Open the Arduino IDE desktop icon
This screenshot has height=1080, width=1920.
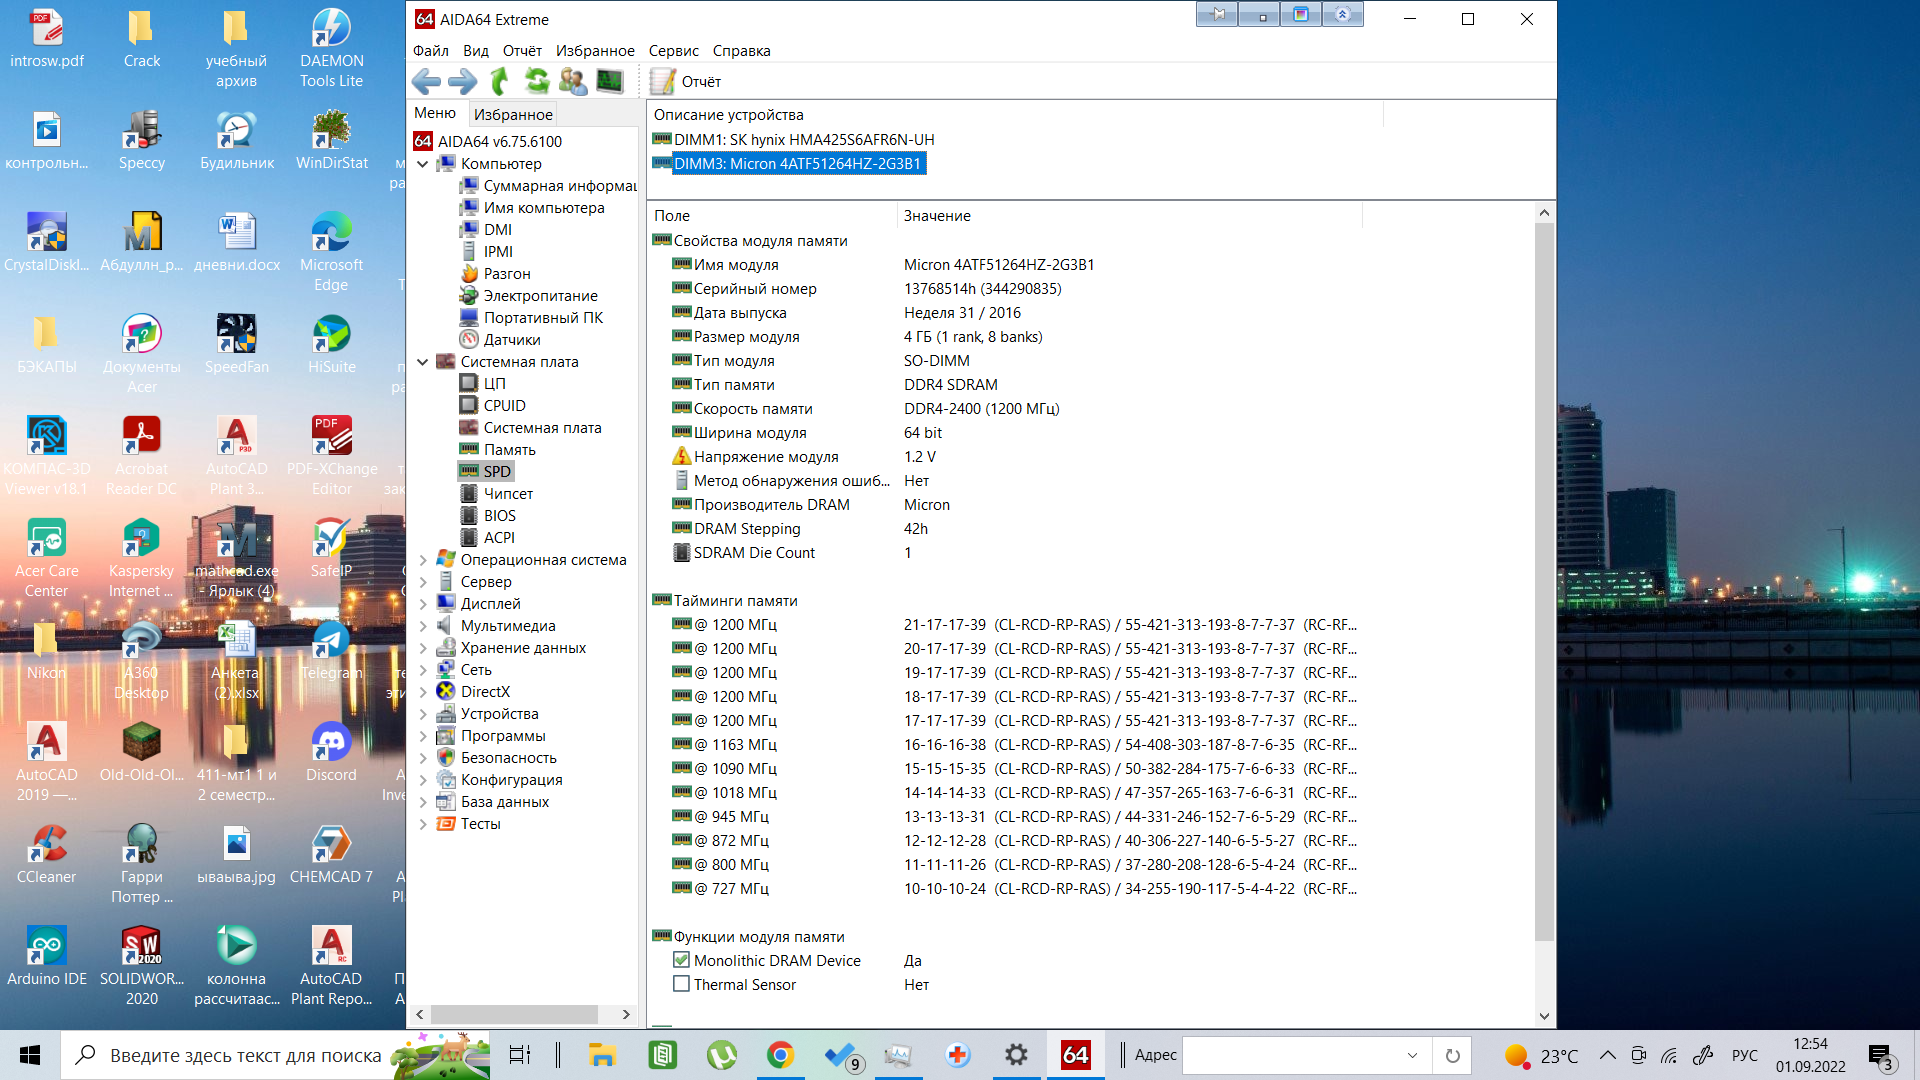point(46,956)
